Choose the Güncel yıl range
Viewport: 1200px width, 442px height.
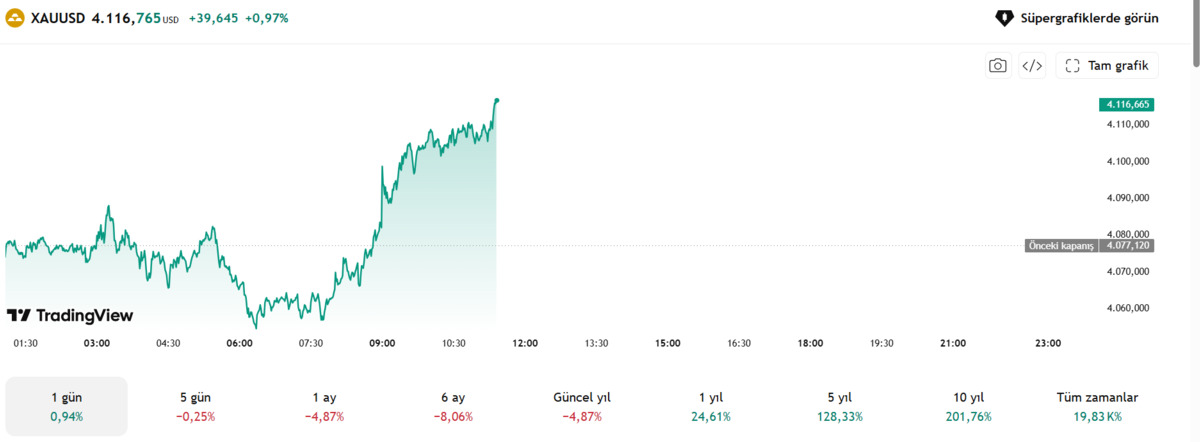click(582, 406)
